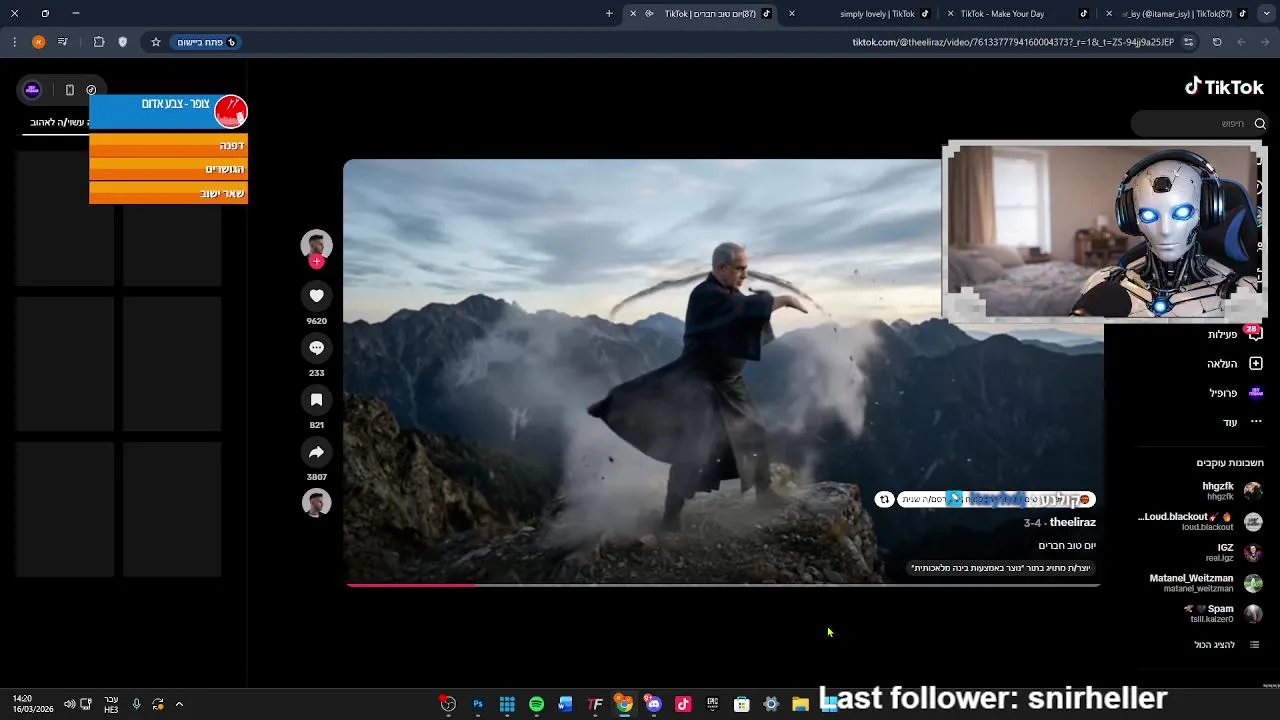The width and height of the screenshot is (1280, 720).
Task: Click the Brave shield icon in toolbar
Action: tap(123, 42)
